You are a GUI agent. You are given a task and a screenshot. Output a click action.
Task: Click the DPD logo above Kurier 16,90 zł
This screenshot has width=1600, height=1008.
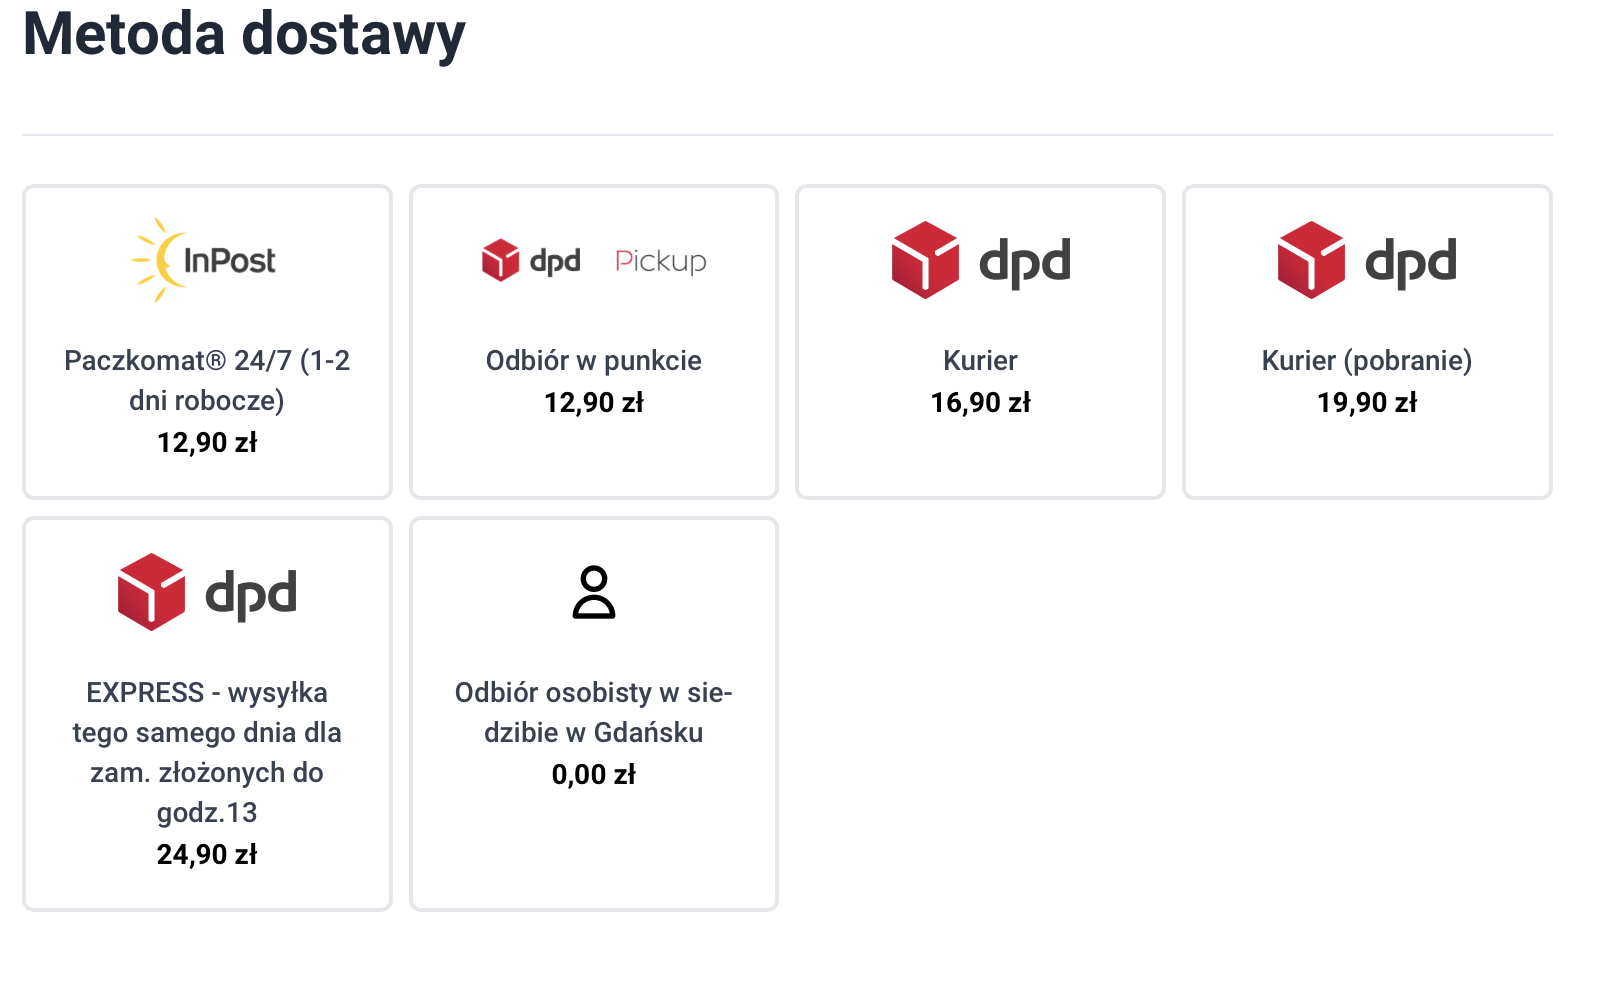pyautogui.click(x=980, y=260)
